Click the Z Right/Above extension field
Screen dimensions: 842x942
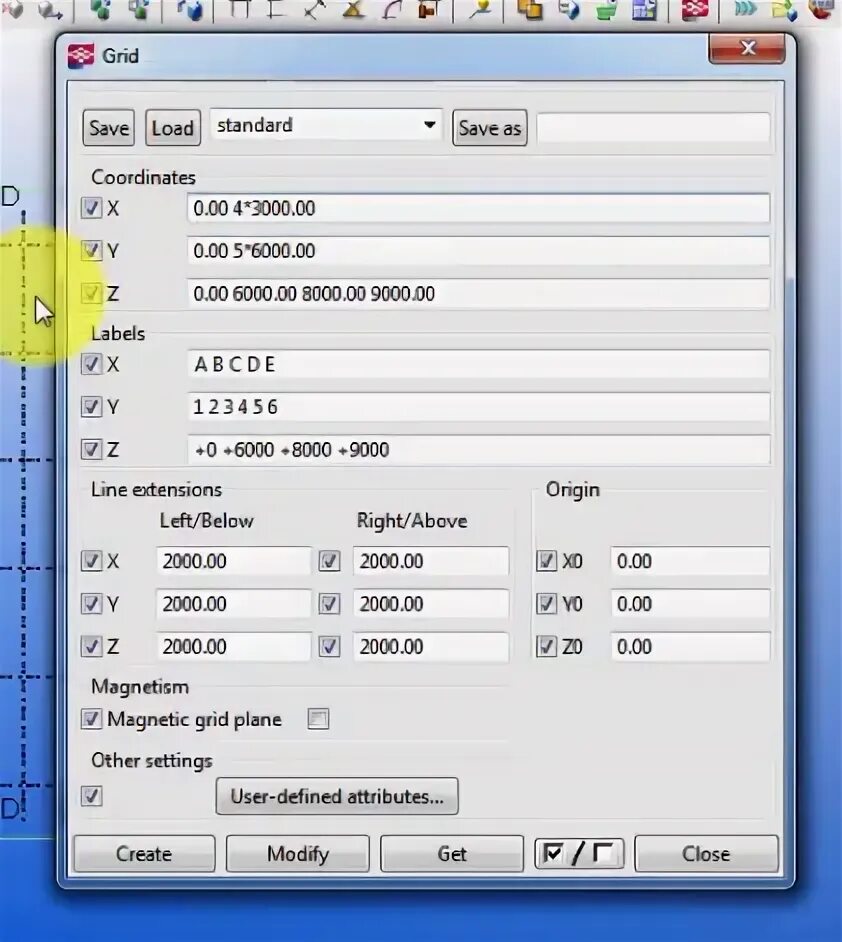431,646
